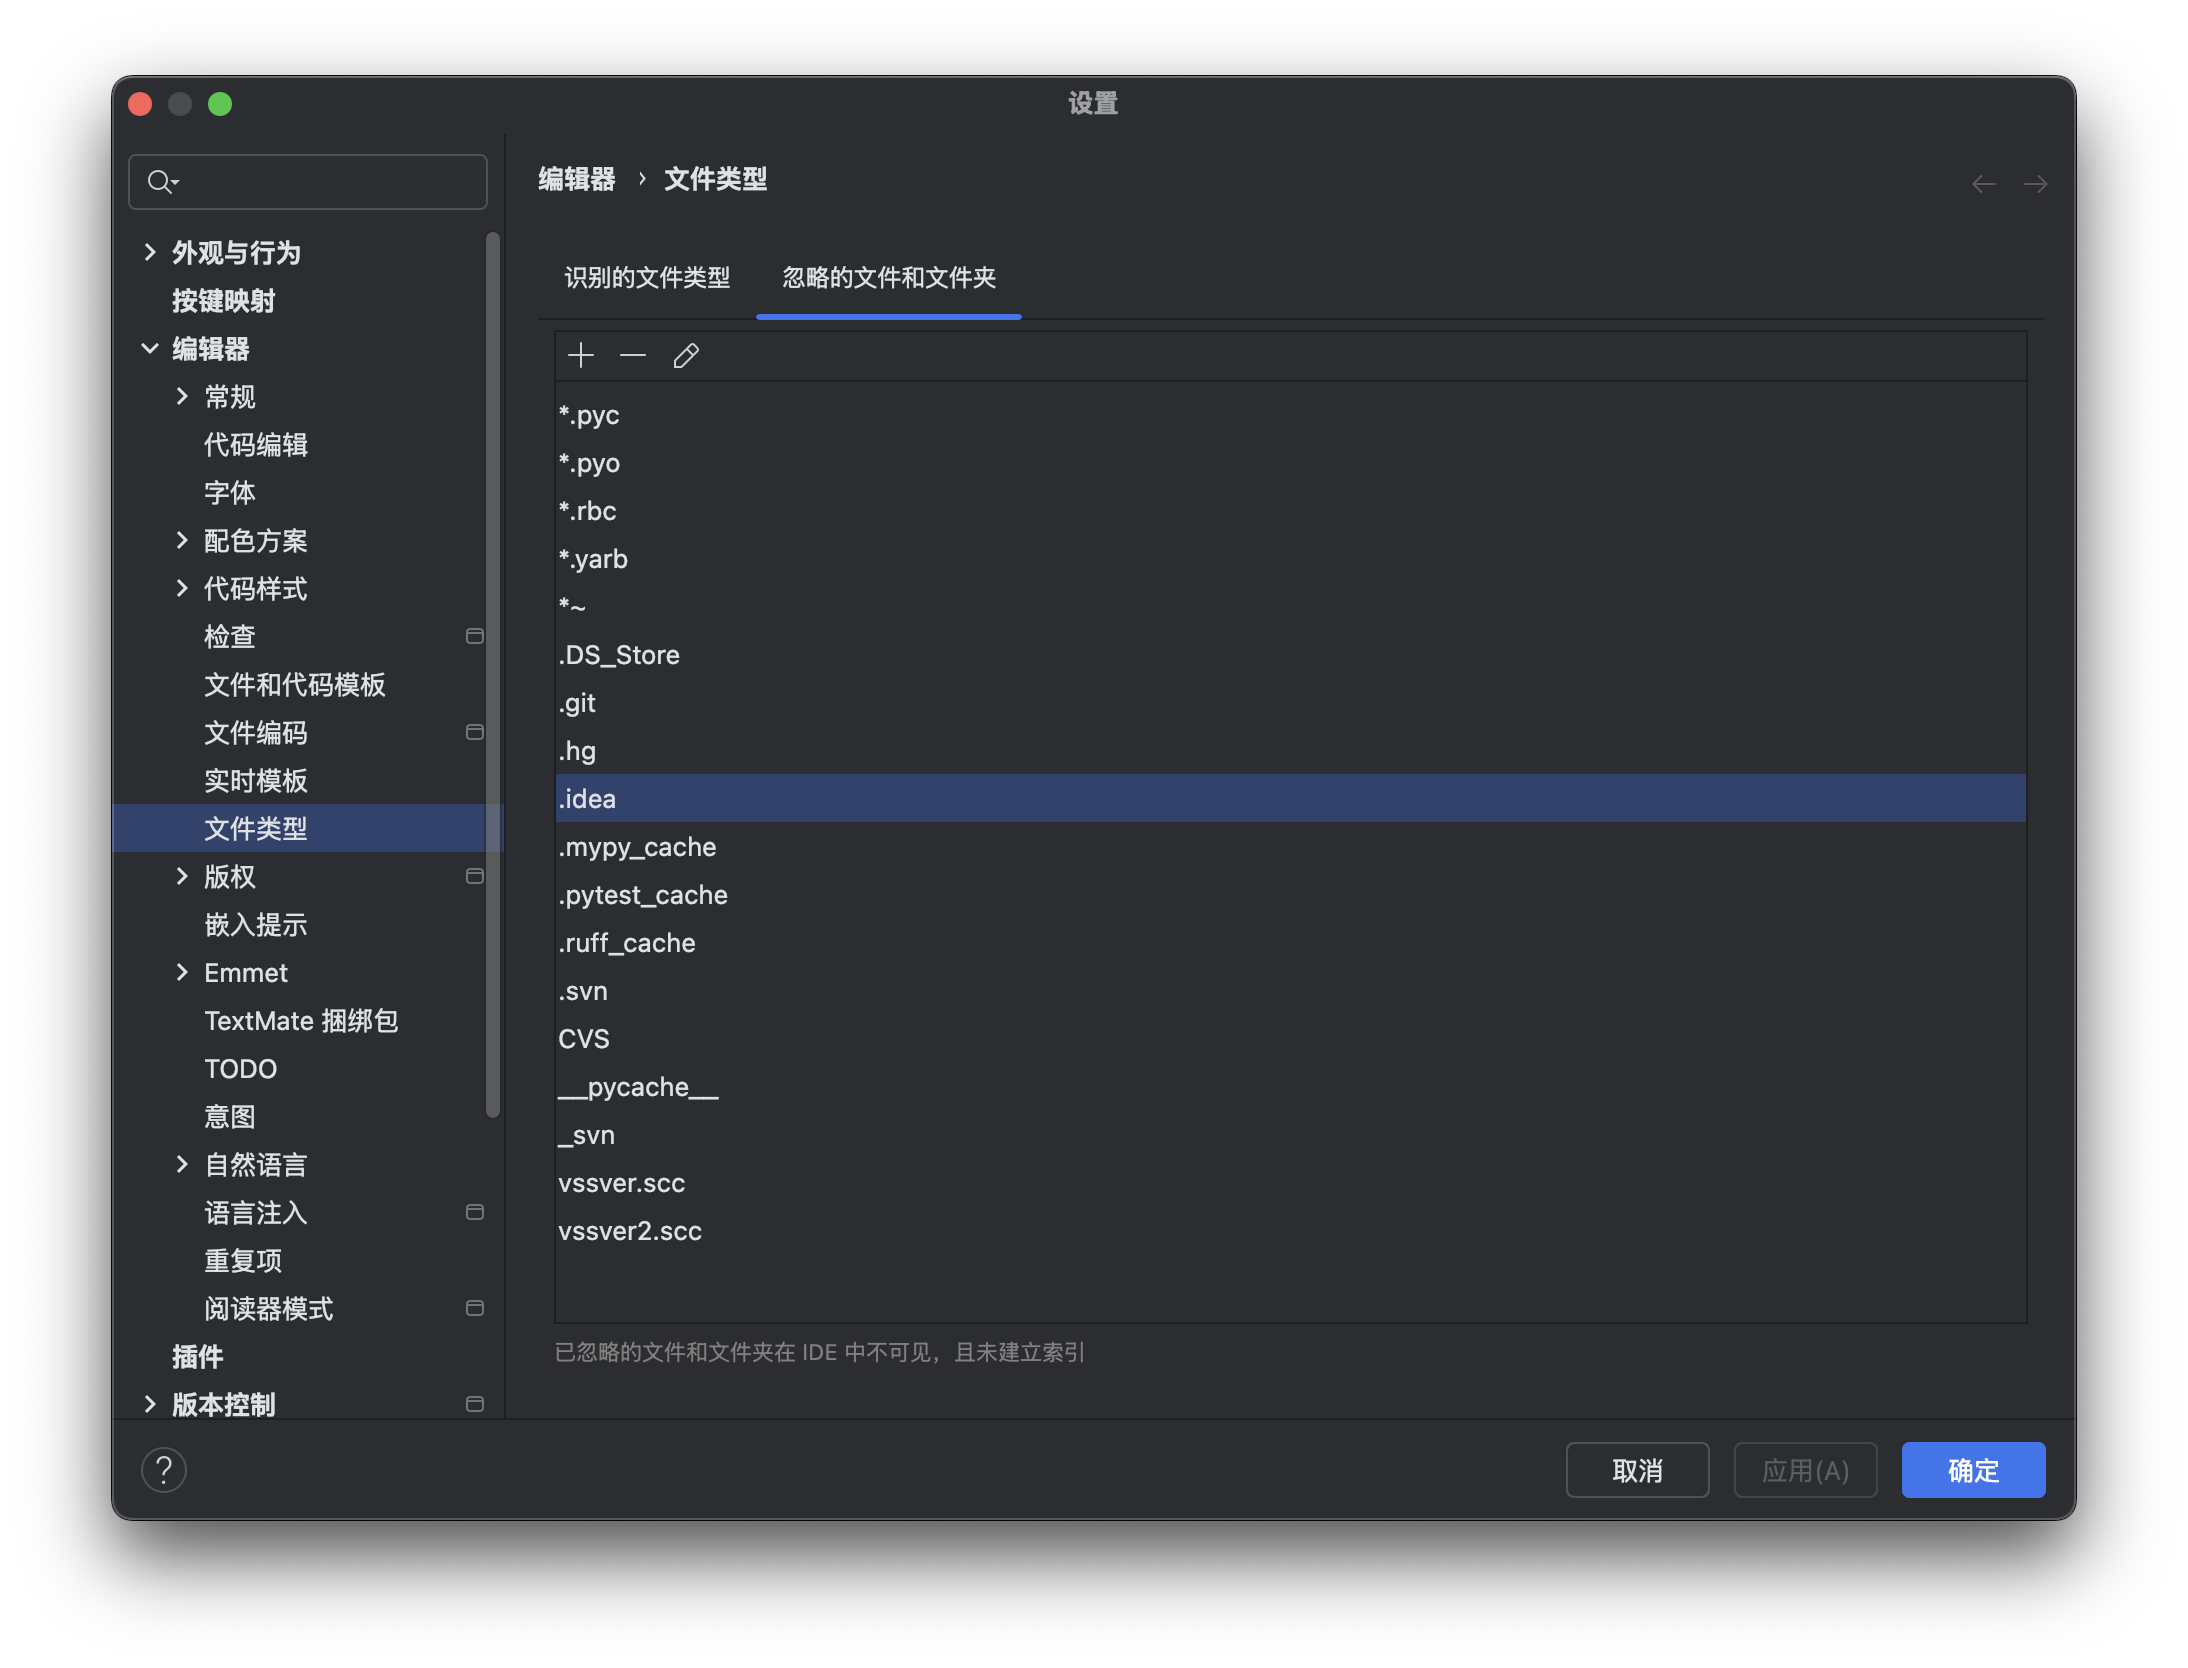Screen dimensions: 2188x1668
Task: Expand the Emmet settings node
Action: [182, 972]
